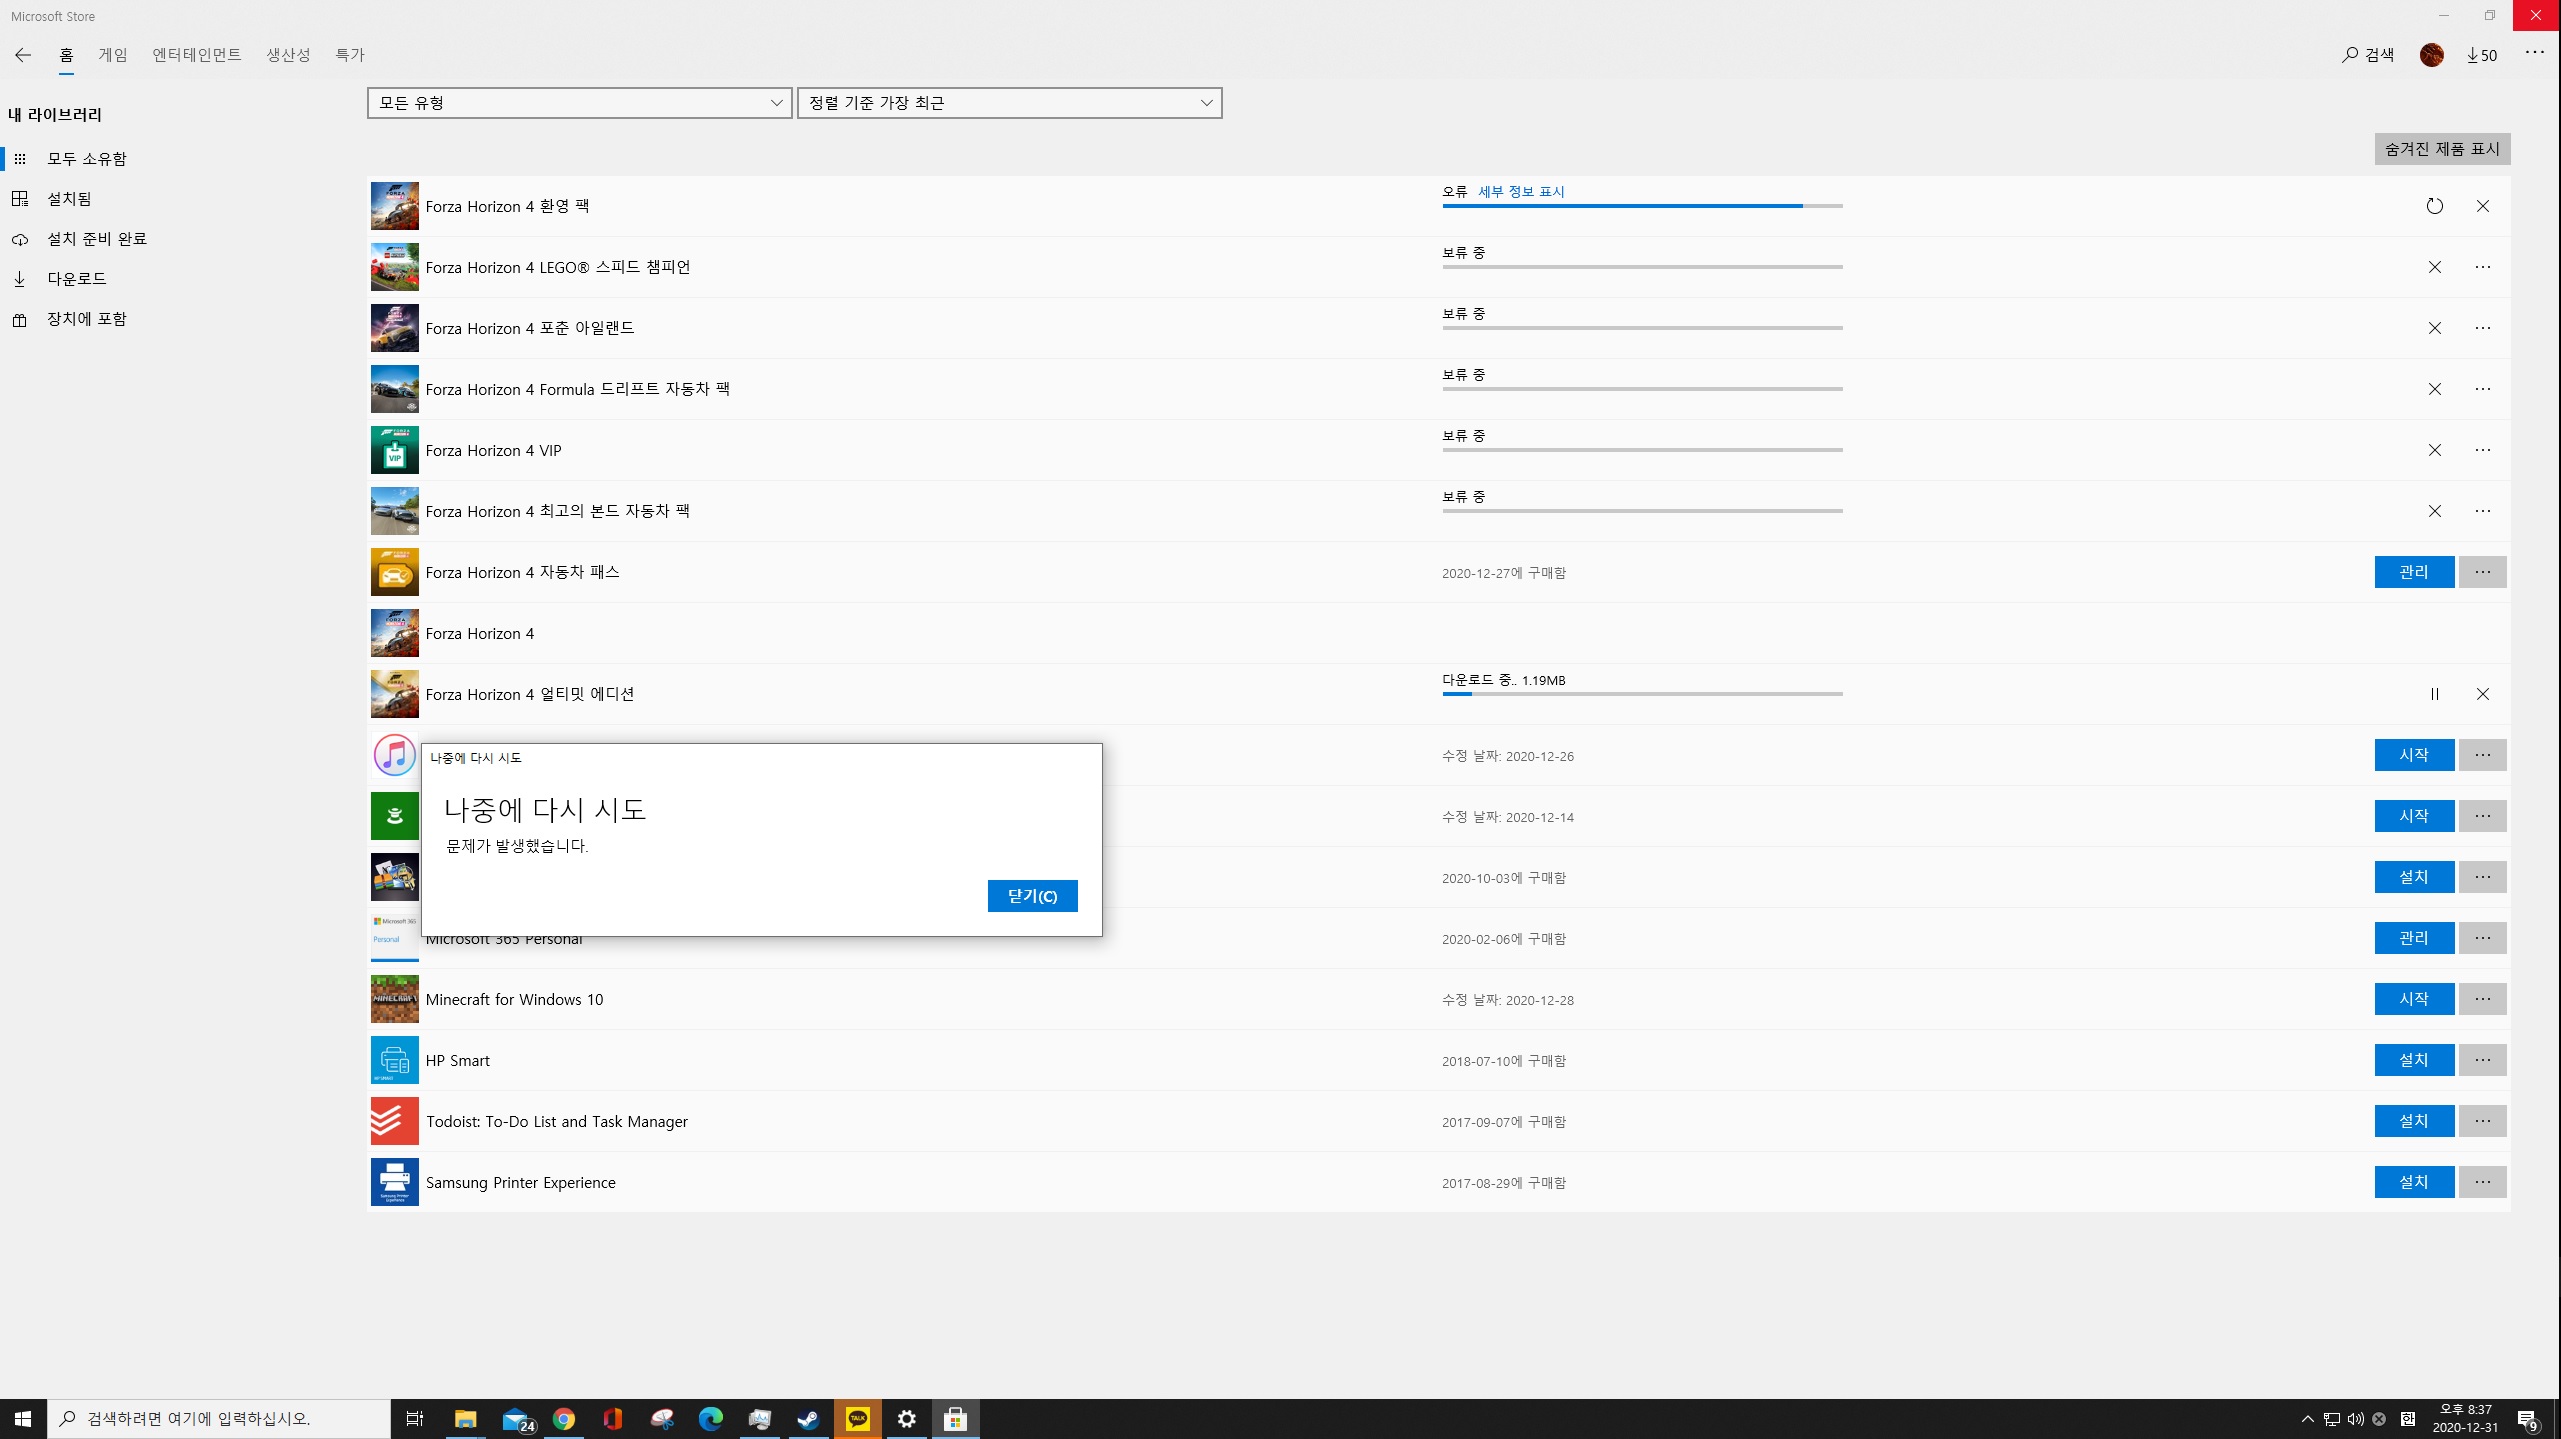Switch to the 생산성 tab

click(288, 55)
